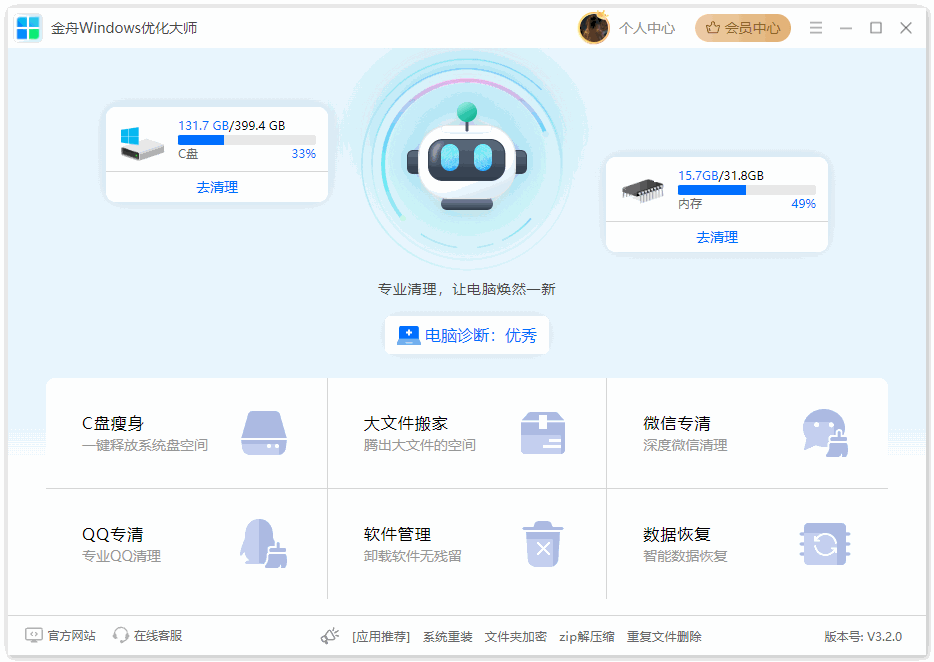Image resolution: width=934 pixels, height=662 pixels.
Task: Click the 15.7GB/31.8GB memory text
Action: (721, 176)
